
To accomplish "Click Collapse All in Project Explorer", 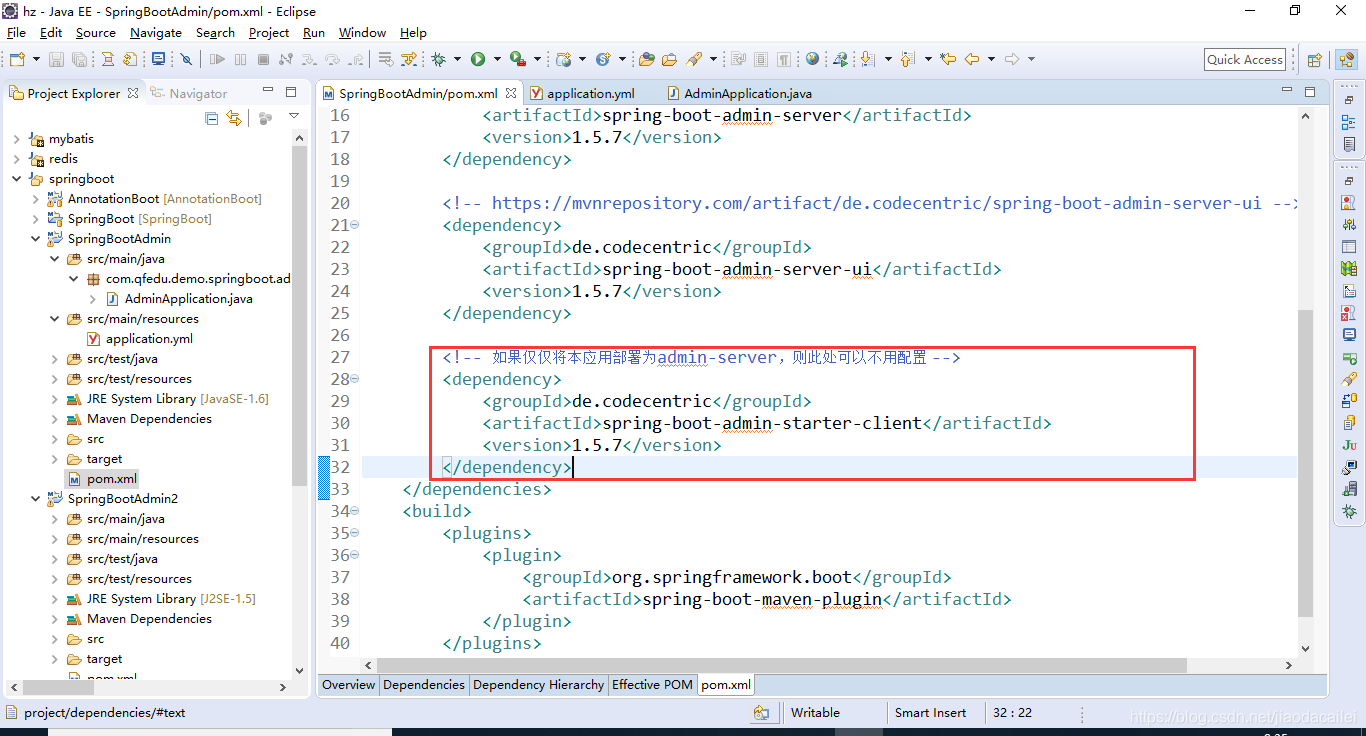I will click(212, 118).
